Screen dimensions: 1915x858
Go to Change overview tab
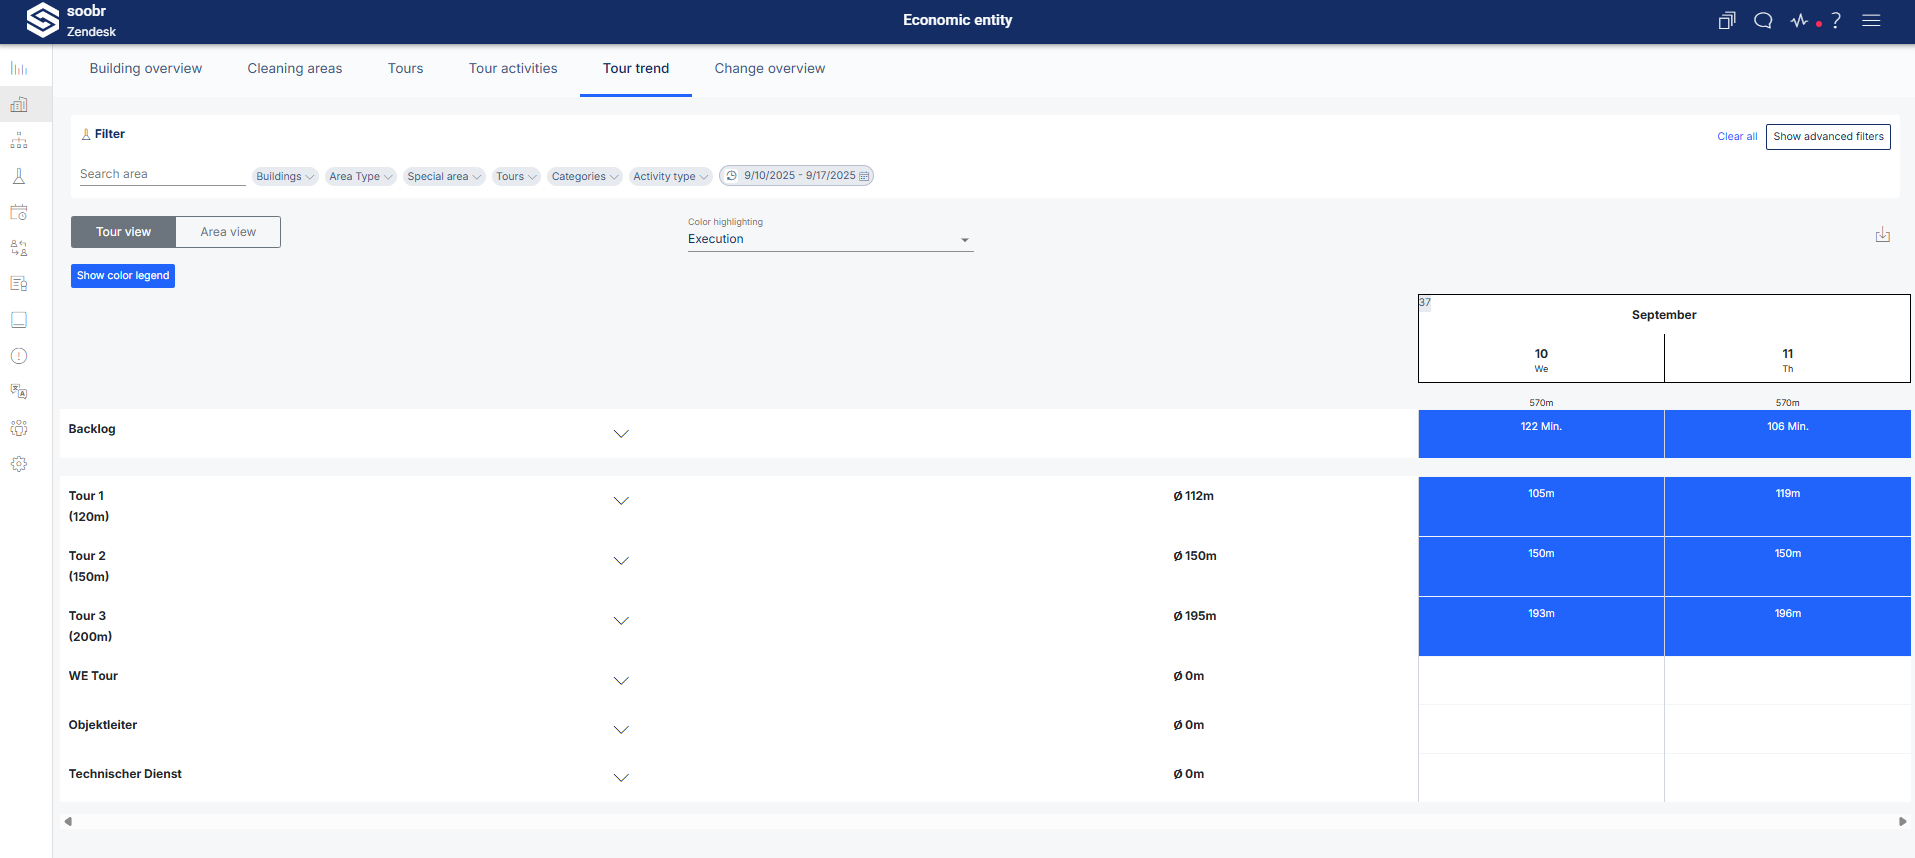pyautogui.click(x=770, y=68)
